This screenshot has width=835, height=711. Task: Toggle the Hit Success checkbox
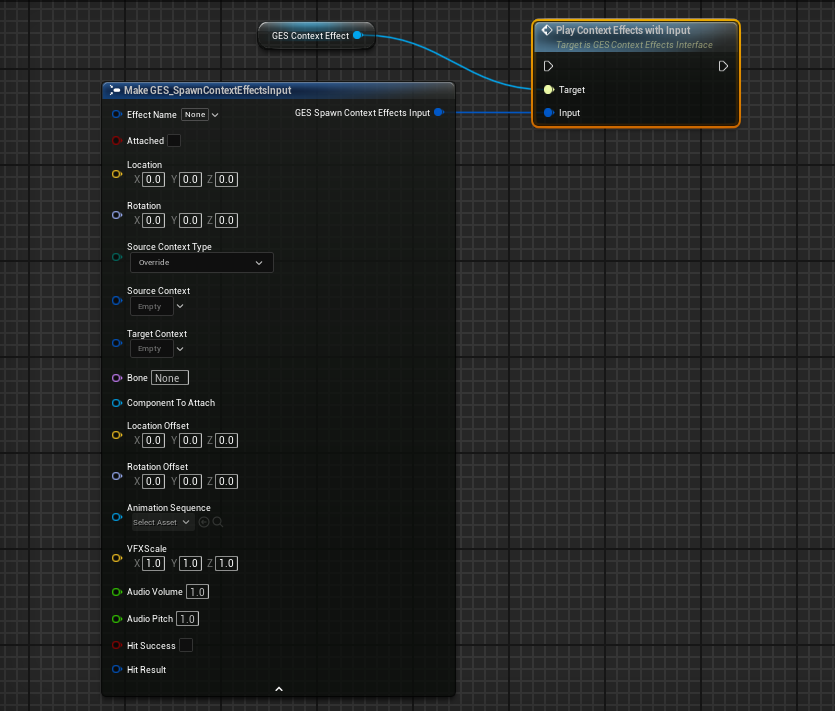pos(186,645)
